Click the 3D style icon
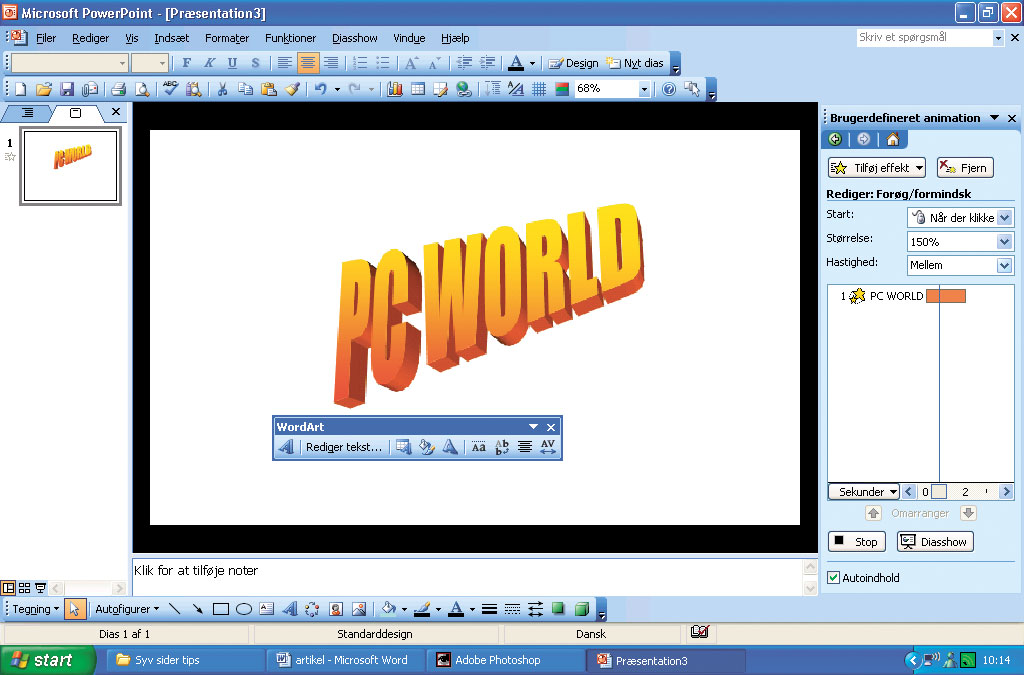The width and height of the screenshot is (1024, 675). [x=581, y=608]
